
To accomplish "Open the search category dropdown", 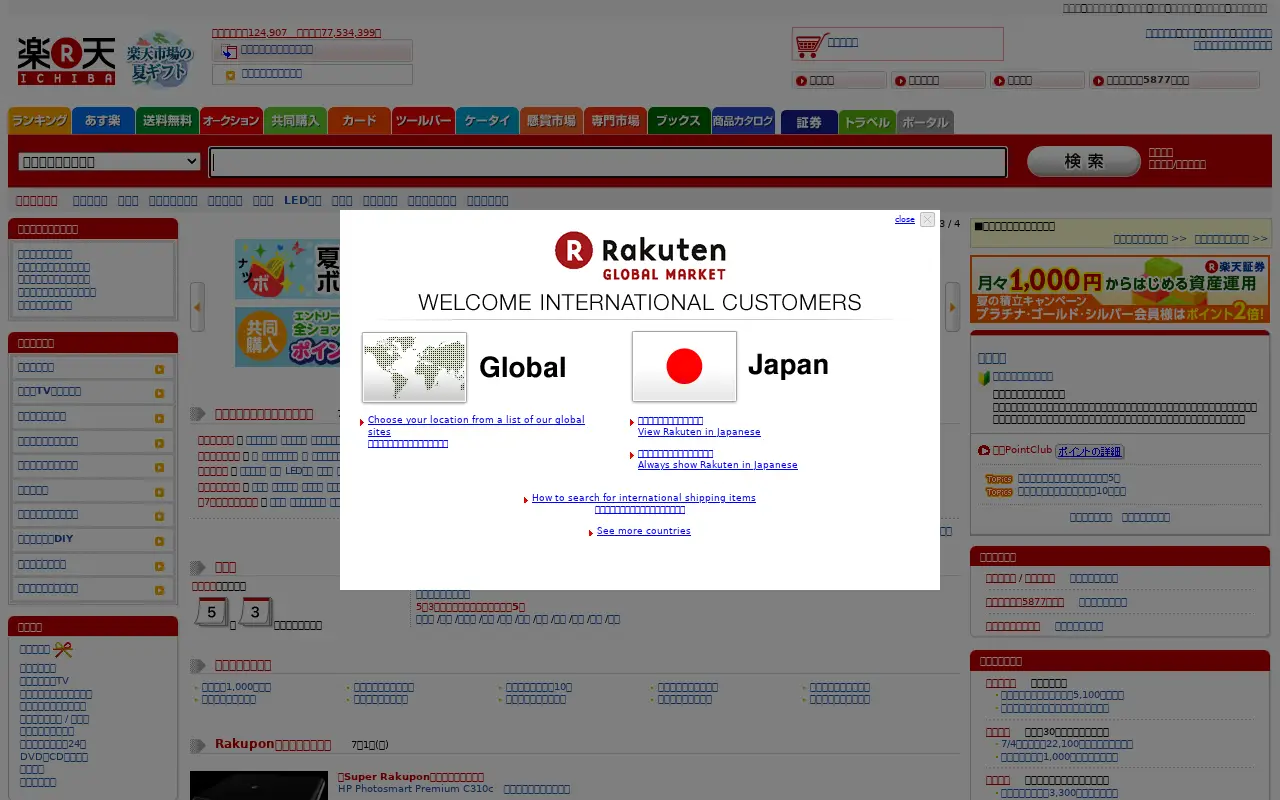I will (109, 161).
